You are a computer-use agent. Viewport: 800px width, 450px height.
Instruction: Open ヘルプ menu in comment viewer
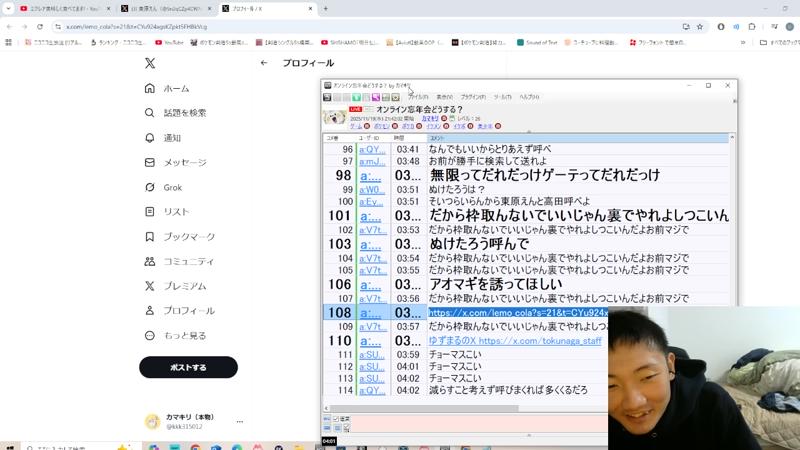click(529, 97)
